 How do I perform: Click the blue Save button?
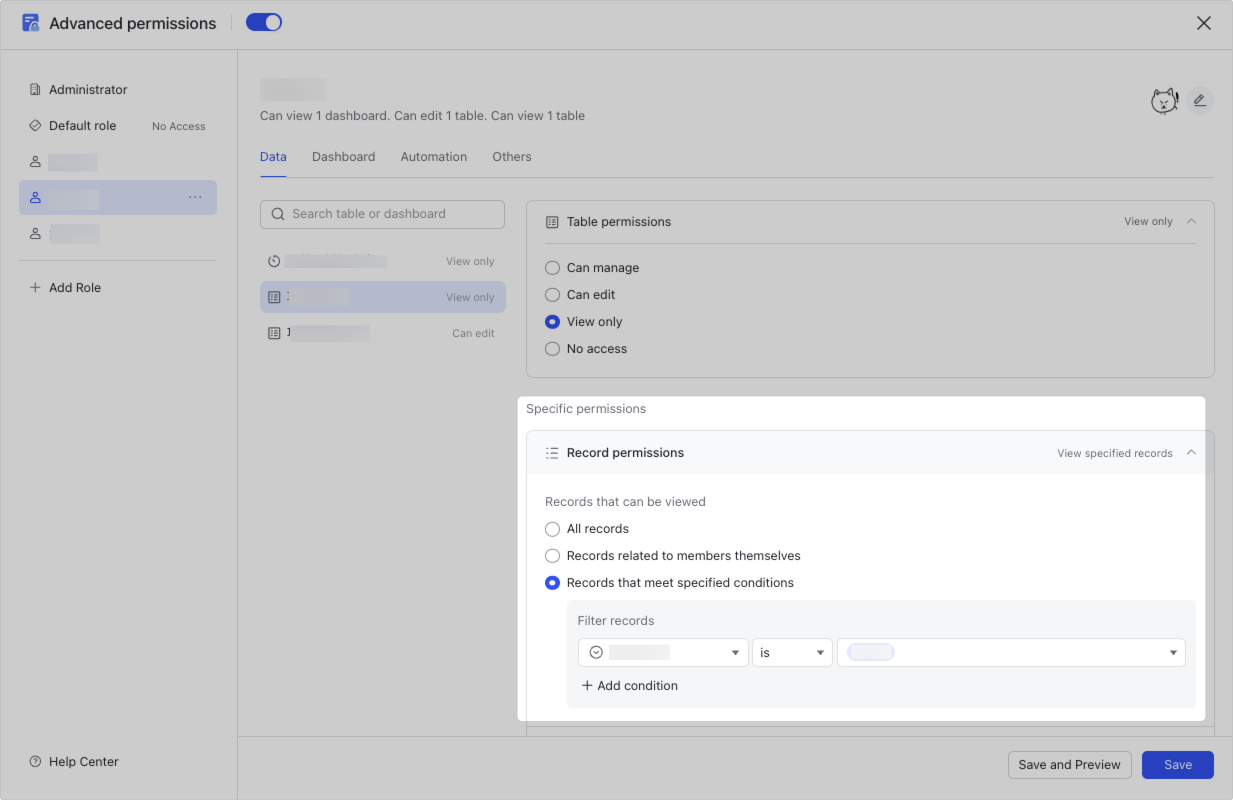1178,765
